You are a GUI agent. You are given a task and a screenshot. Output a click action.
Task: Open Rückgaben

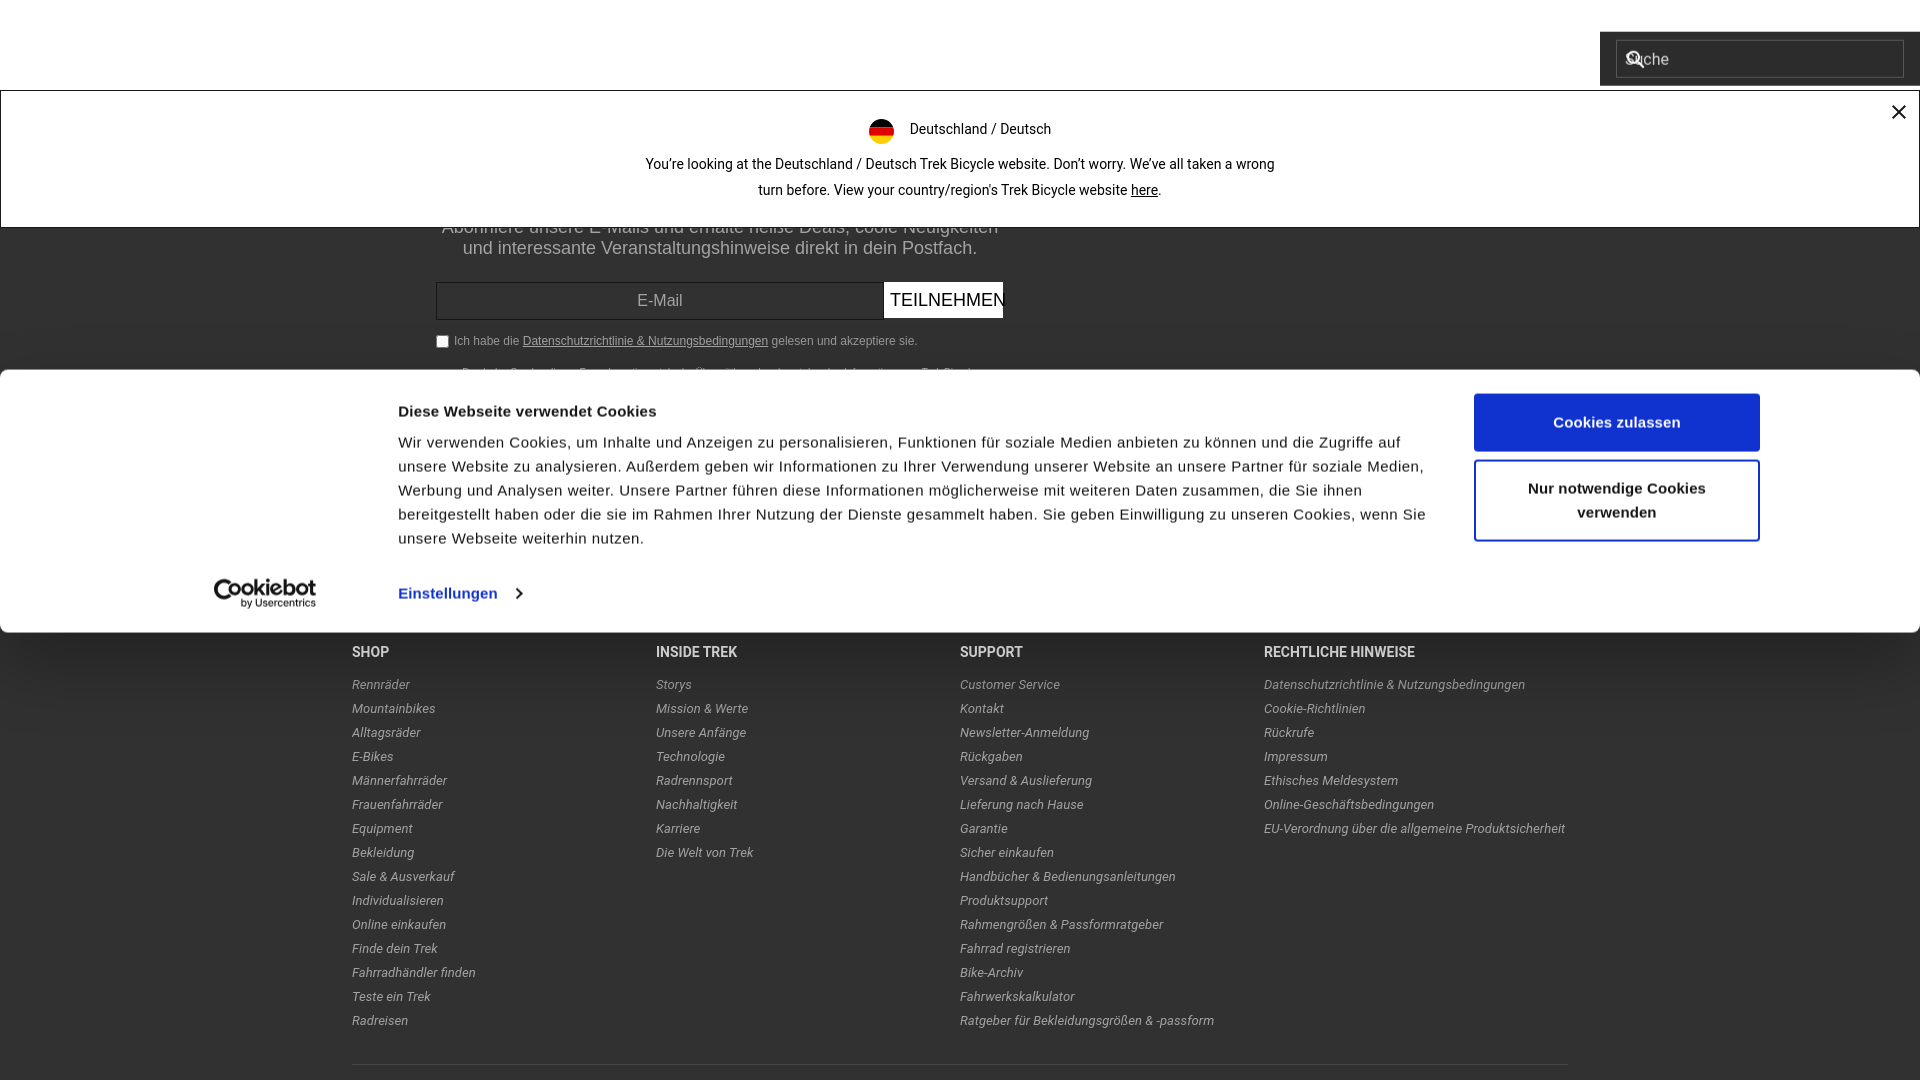[x=991, y=757]
